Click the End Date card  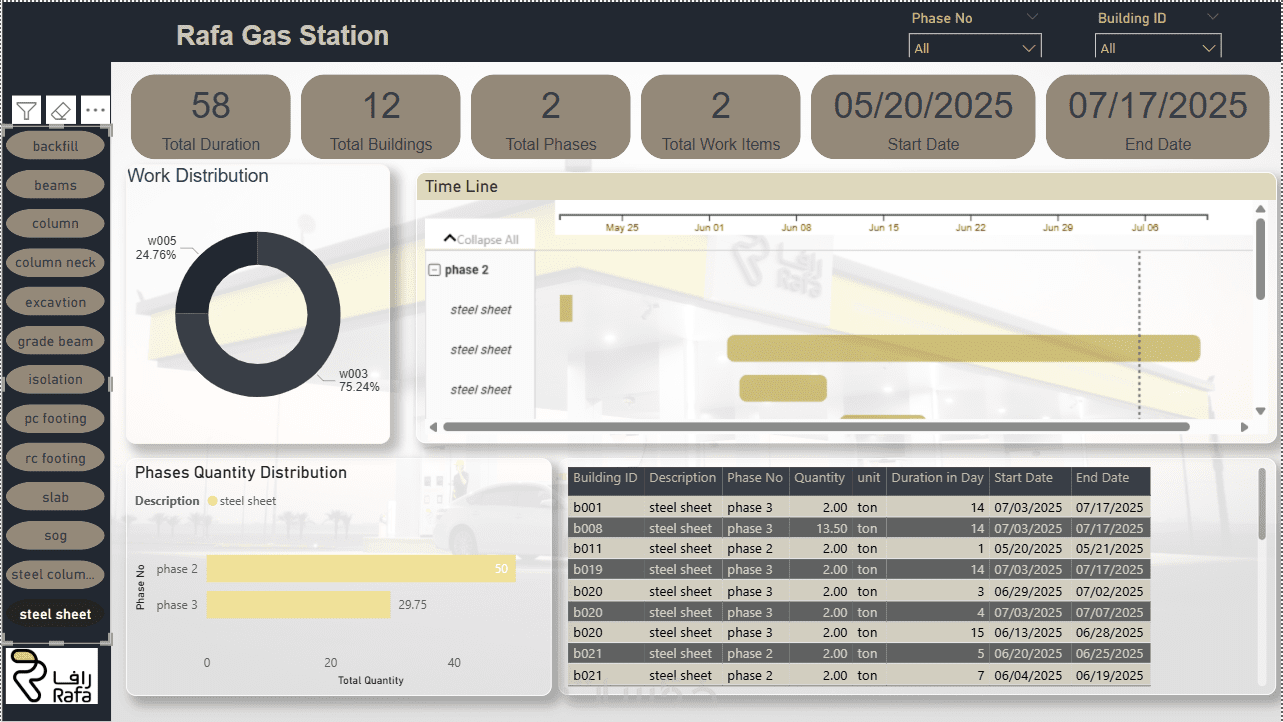coord(1158,117)
